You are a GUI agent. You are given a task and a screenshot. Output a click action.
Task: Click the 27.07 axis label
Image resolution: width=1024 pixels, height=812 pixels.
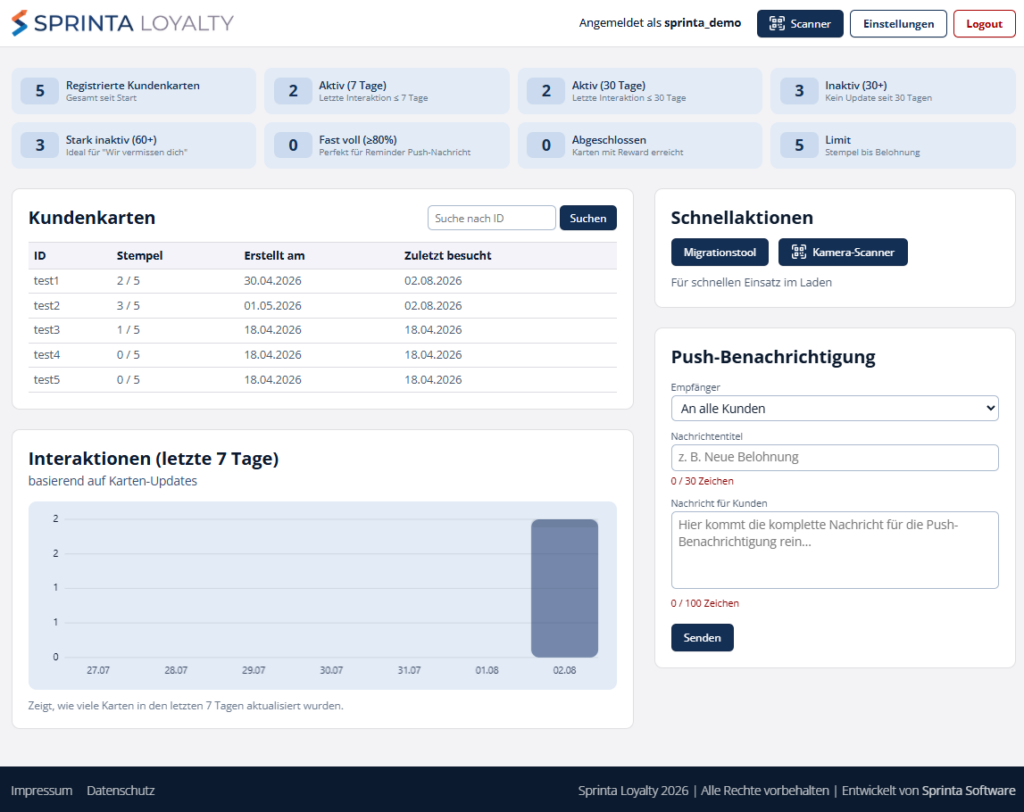tap(98, 670)
